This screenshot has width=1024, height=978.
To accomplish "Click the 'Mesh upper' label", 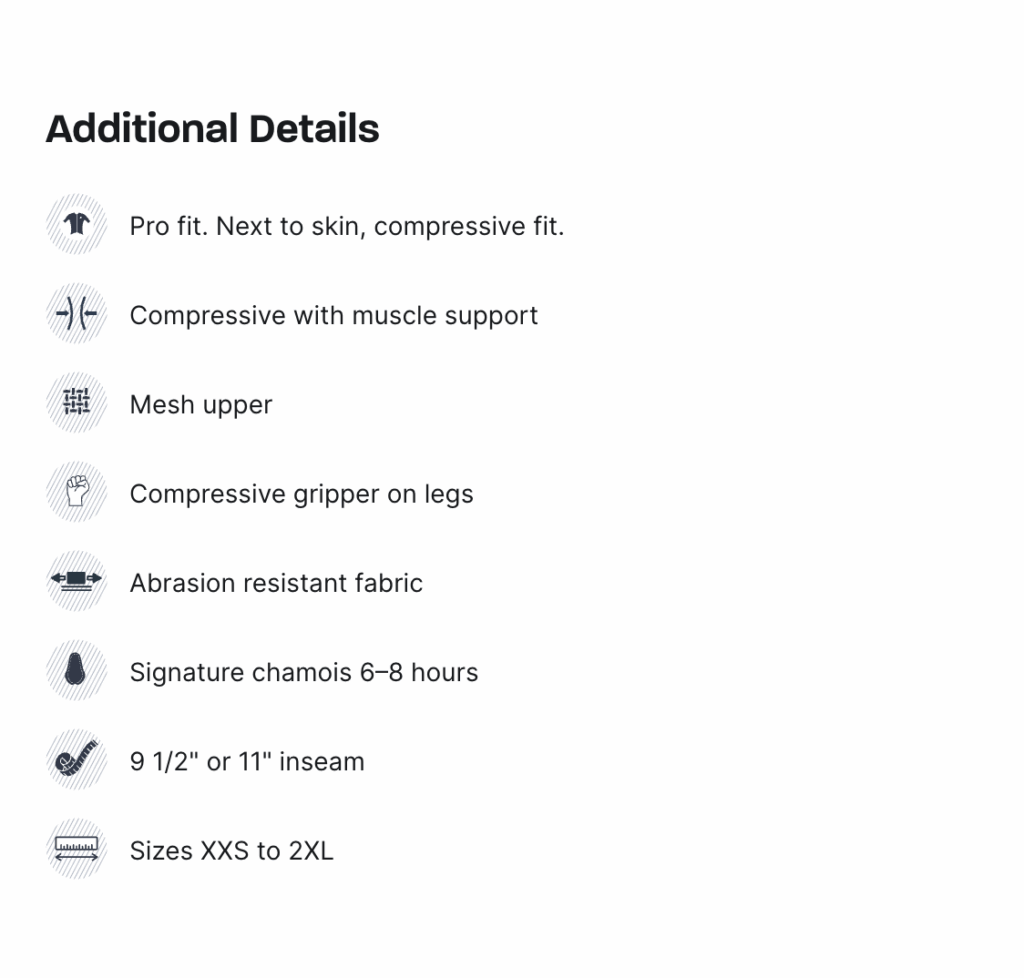I will tap(201, 405).
